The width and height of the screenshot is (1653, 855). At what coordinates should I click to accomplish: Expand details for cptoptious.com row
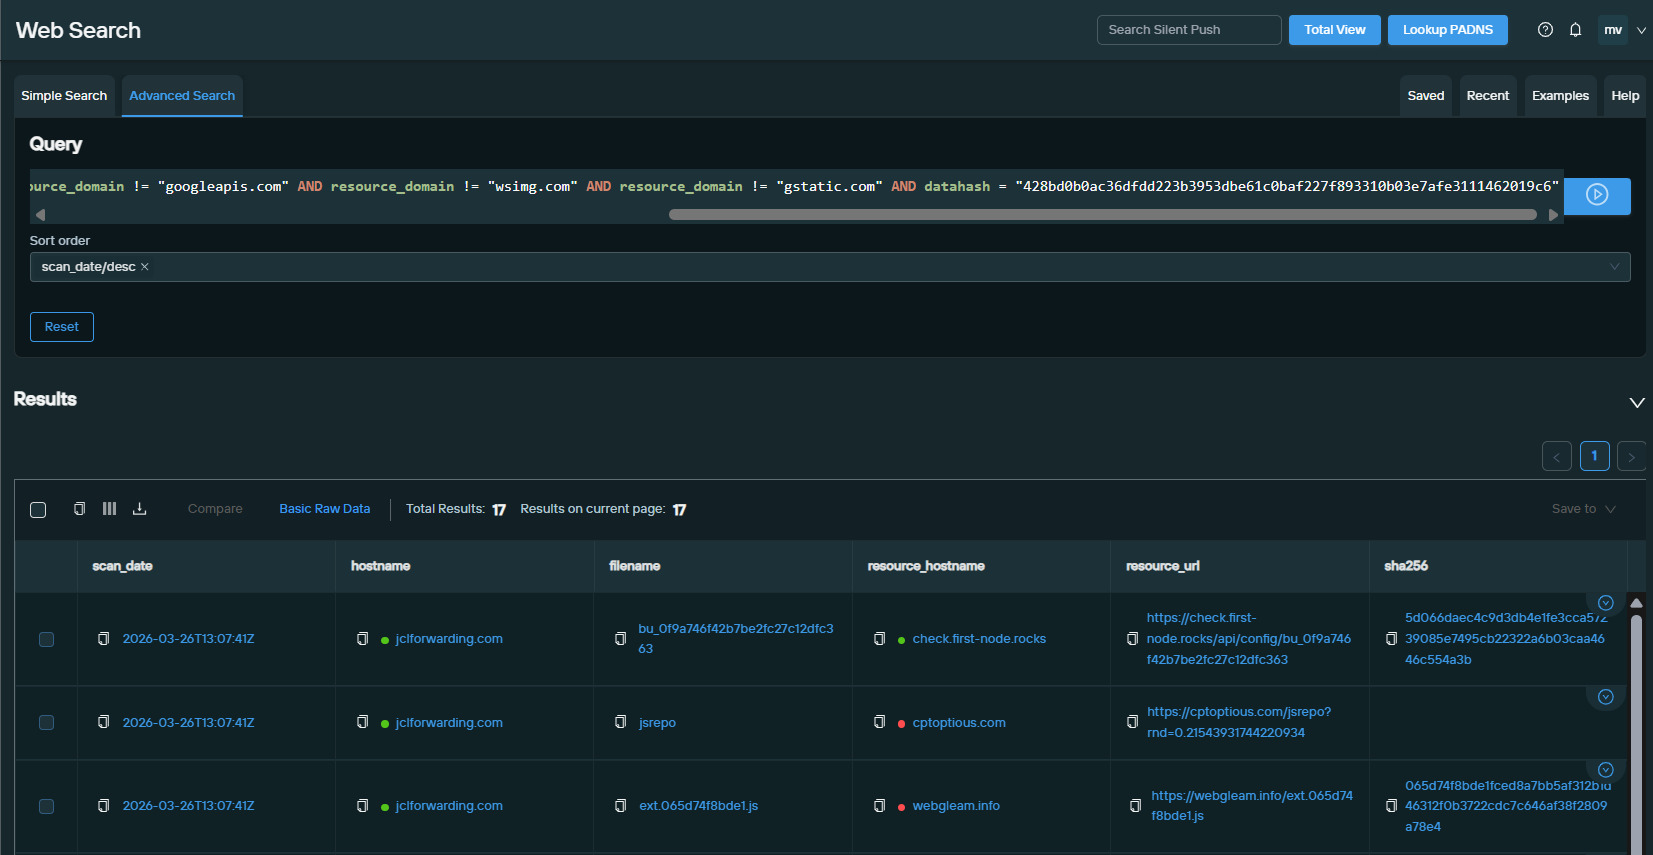tap(1605, 697)
